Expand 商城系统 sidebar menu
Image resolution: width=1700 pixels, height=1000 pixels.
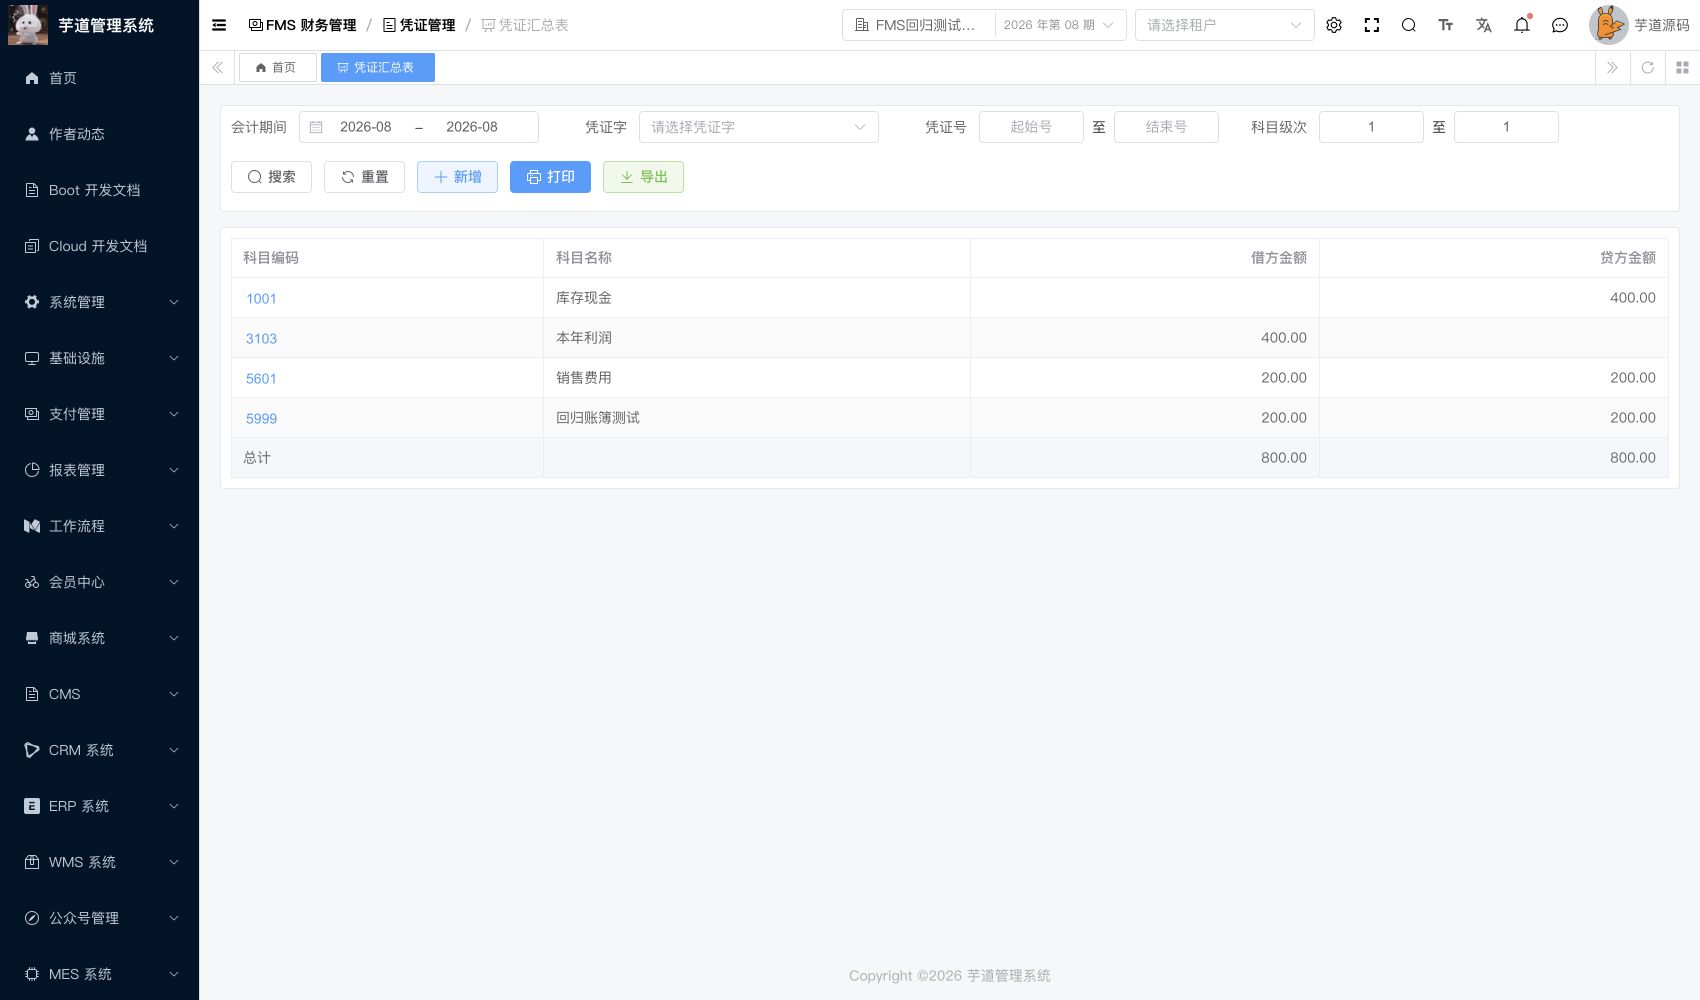[x=99, y=638]
